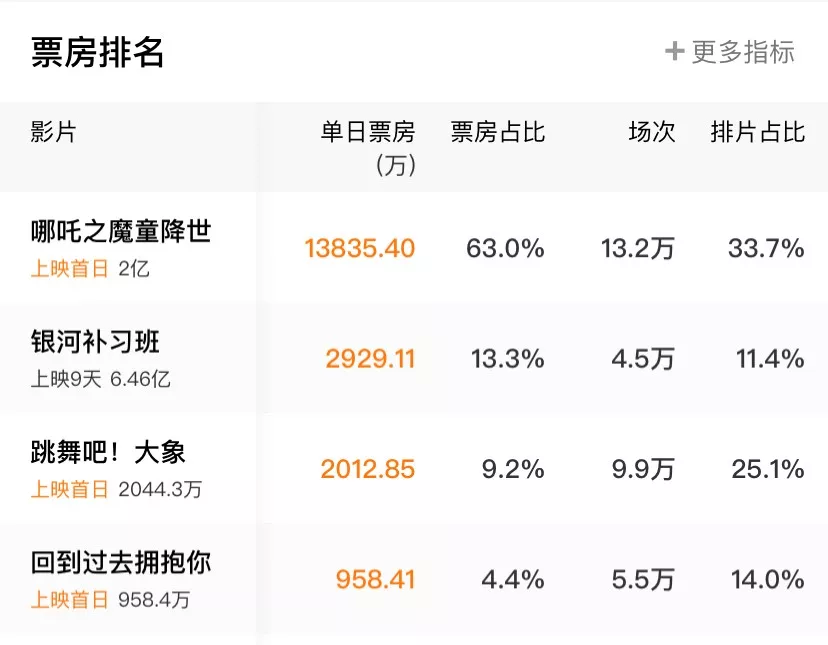The width and height of the screenshot is (828, 645).
Task: Select the 跳舞吧！大象 movie entry
Action: 110,452
